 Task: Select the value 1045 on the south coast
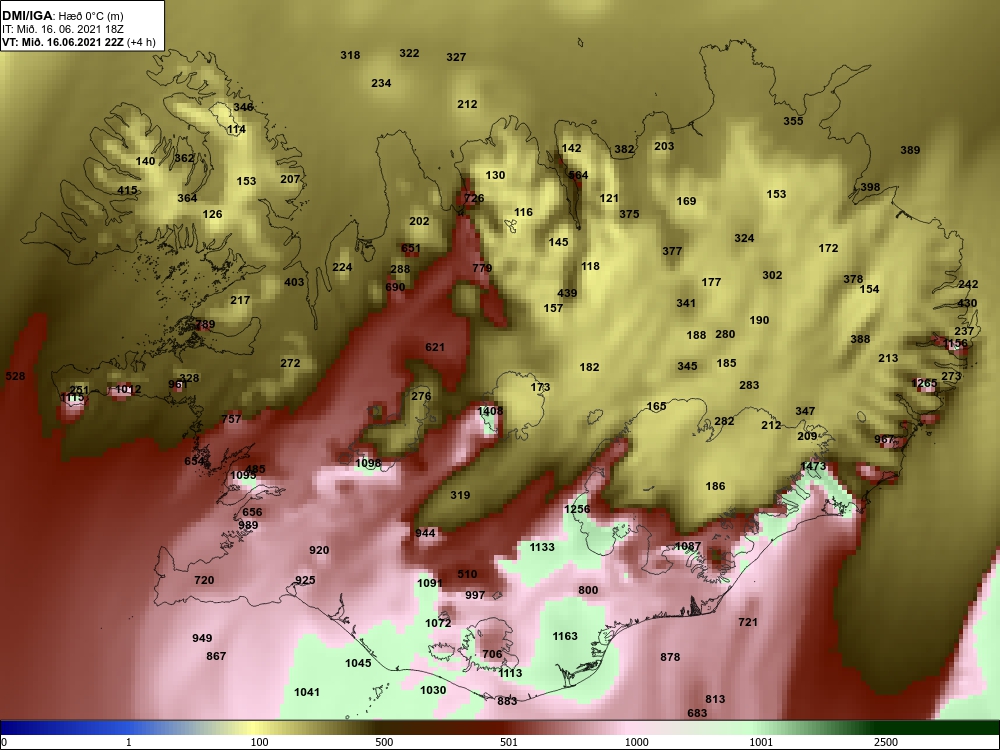tap(358, 663)
